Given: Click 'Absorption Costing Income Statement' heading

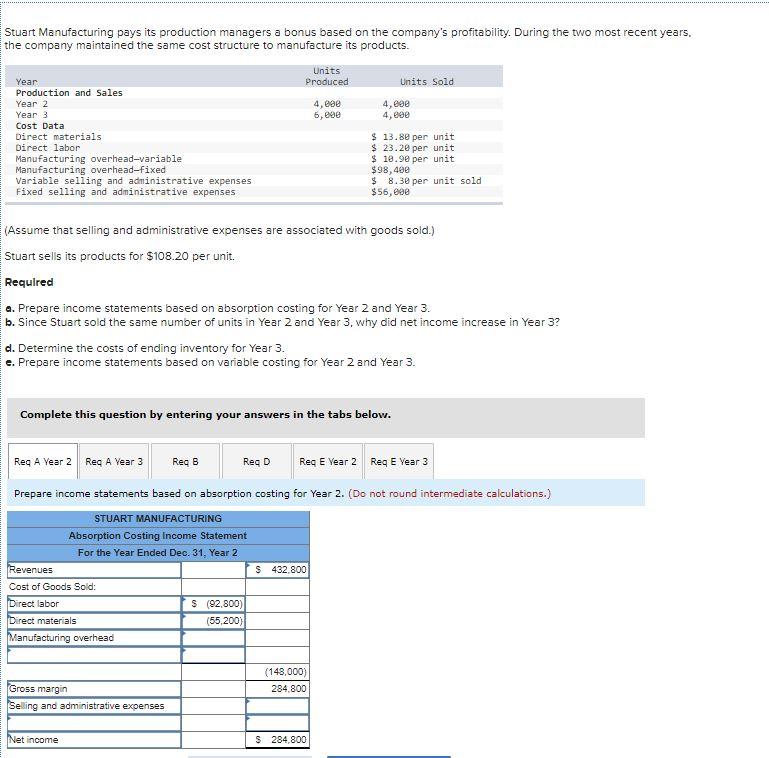Looking at the screenshot, I should point(158,536).
